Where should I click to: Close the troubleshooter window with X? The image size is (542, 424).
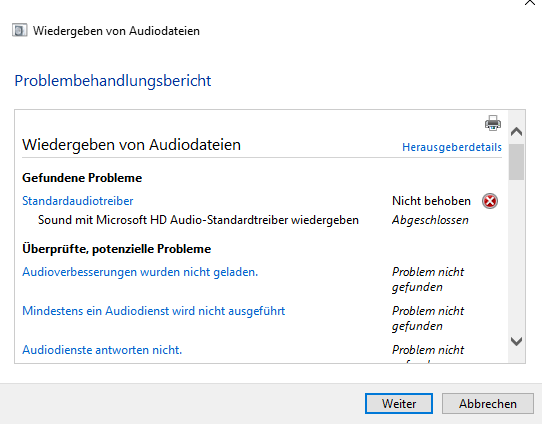530,2
